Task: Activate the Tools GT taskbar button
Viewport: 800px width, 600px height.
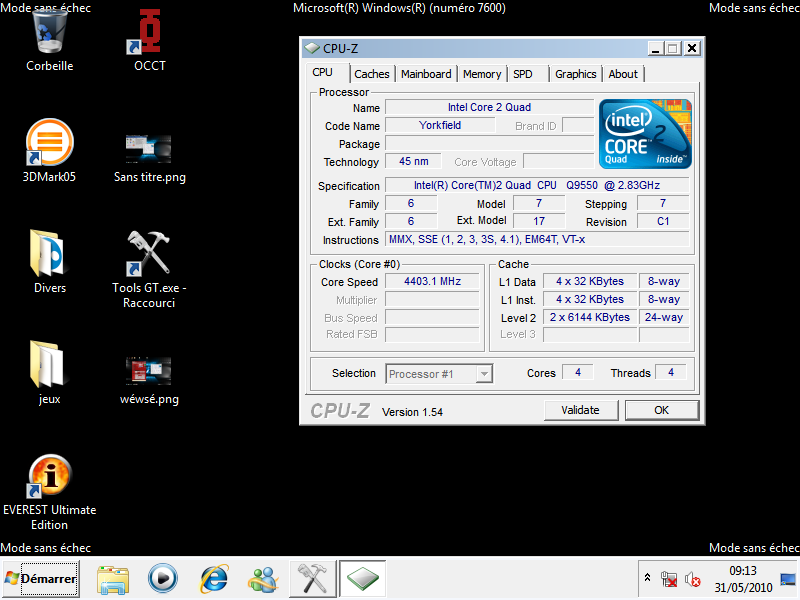Action: click(313, 579)
